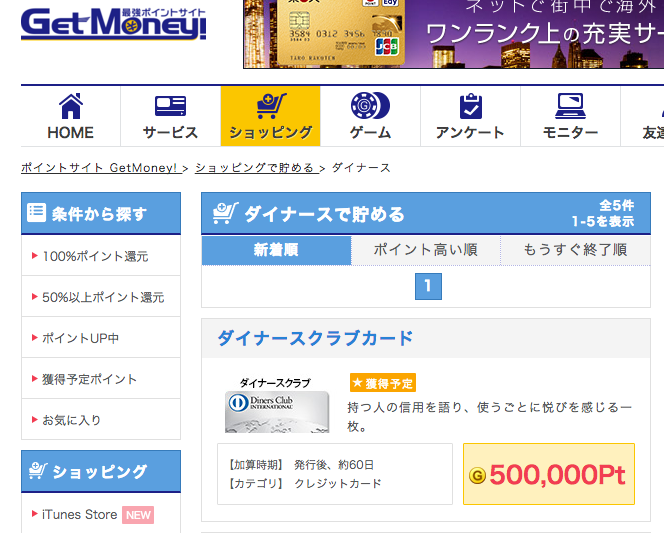Follow the ポイントサイト GetMoney! breadcrumb link
Screen dimensions: 664x533
(x=101, y=168)
